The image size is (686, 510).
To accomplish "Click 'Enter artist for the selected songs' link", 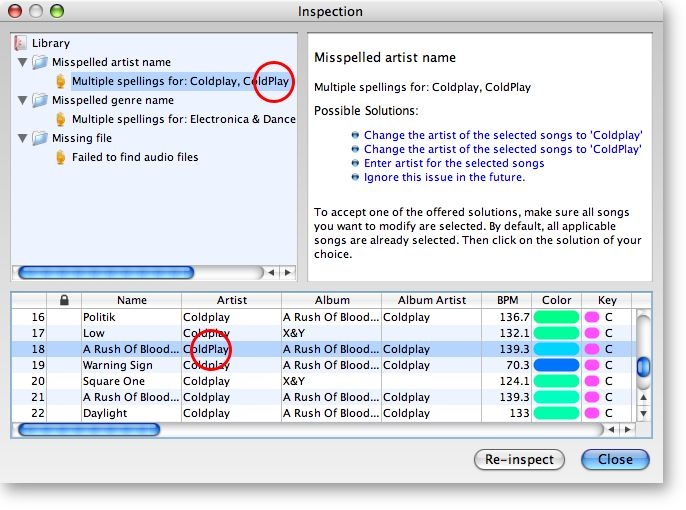I will (x=454, y=163).
